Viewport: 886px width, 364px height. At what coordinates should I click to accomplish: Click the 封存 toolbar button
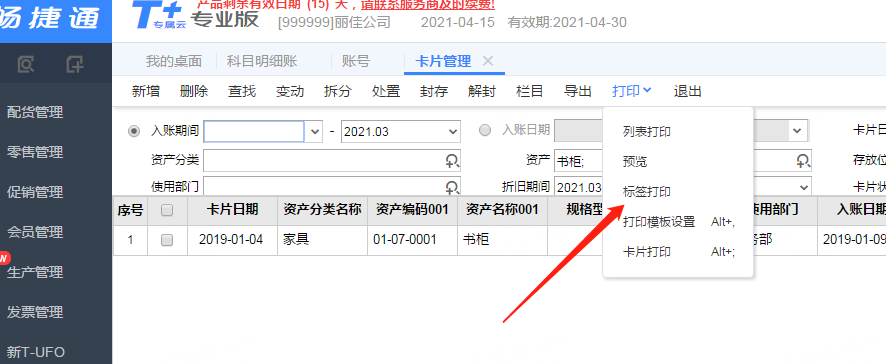point(434,91)
